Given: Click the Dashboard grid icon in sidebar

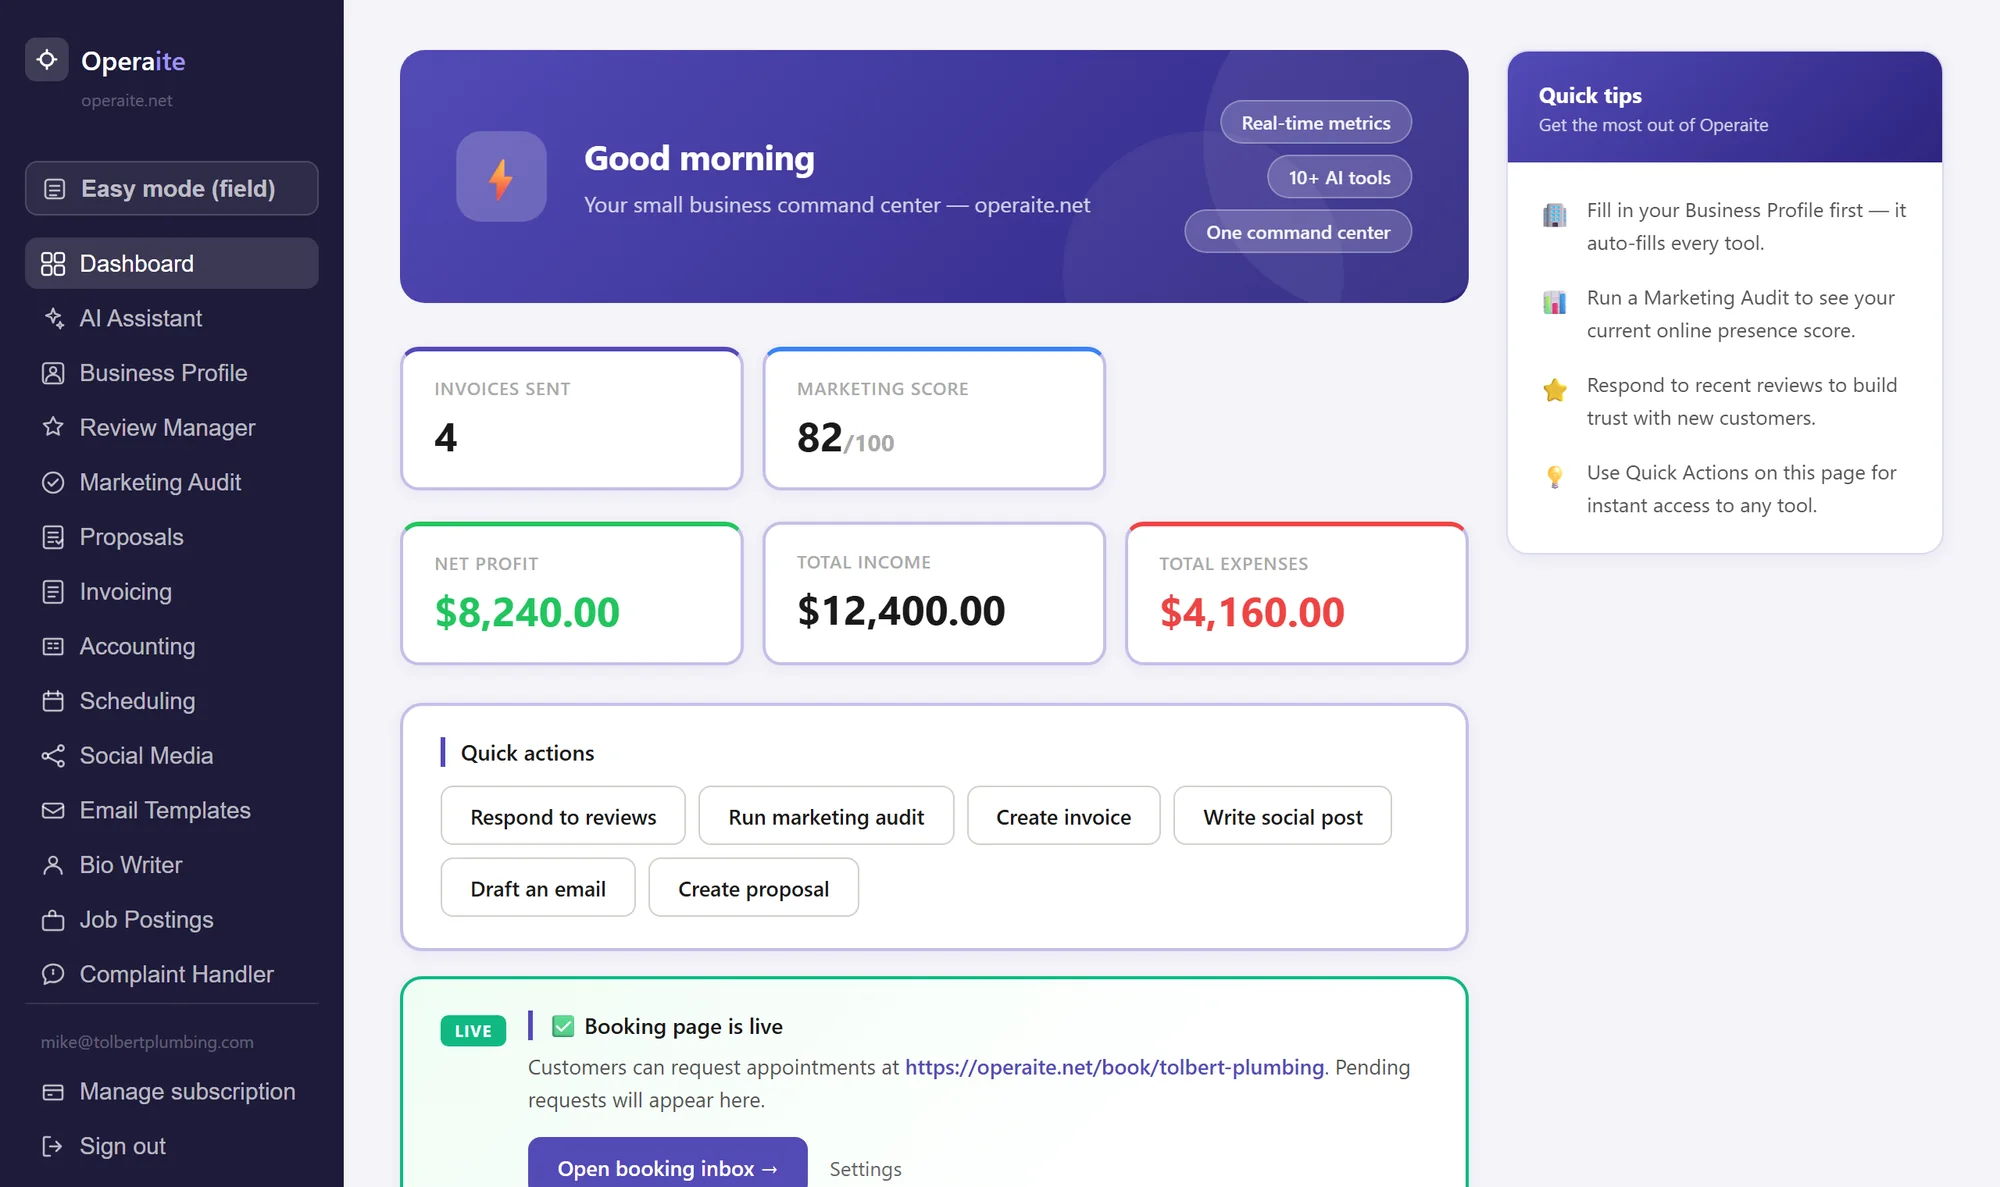Looking at the screenshot, I should coord(53,264).
